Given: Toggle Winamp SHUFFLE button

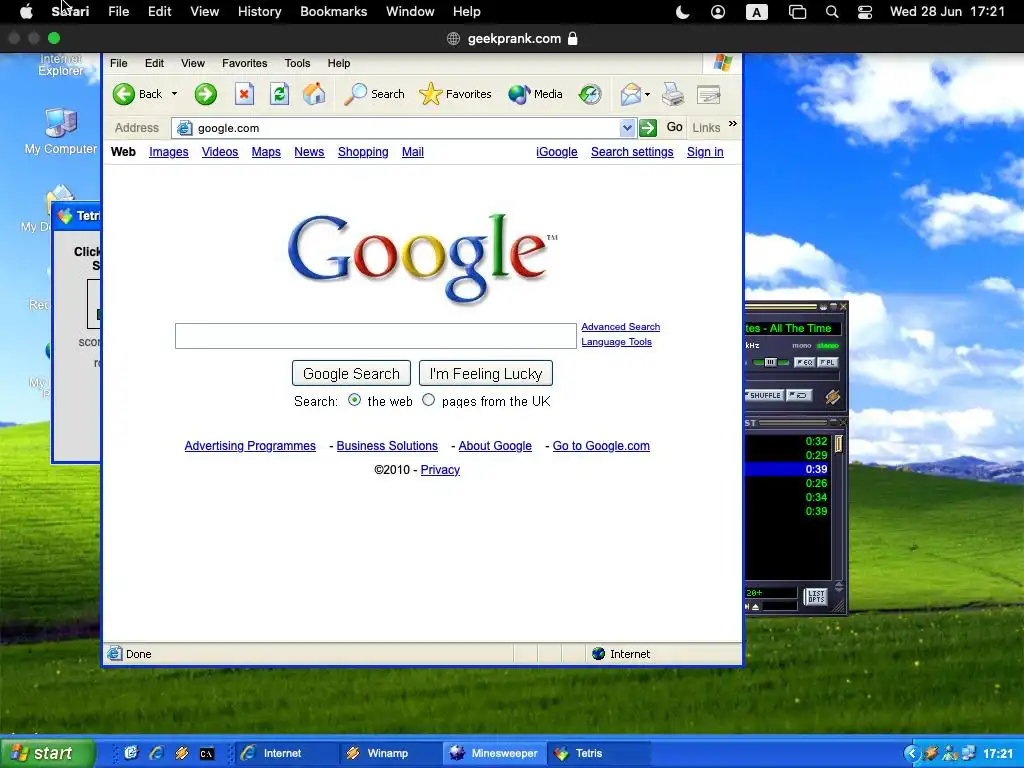Looking at the screenshot, I should point(763,395).
